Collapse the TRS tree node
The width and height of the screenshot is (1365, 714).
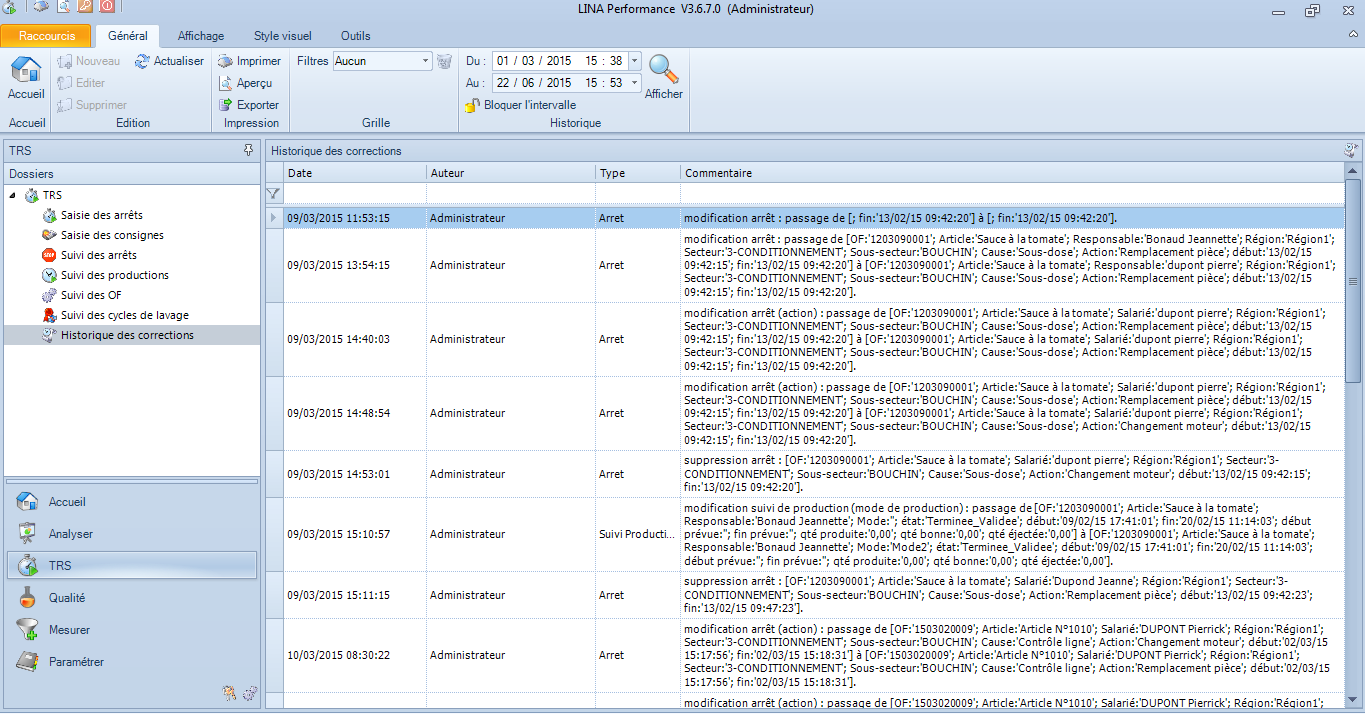[x=12, y=195]
